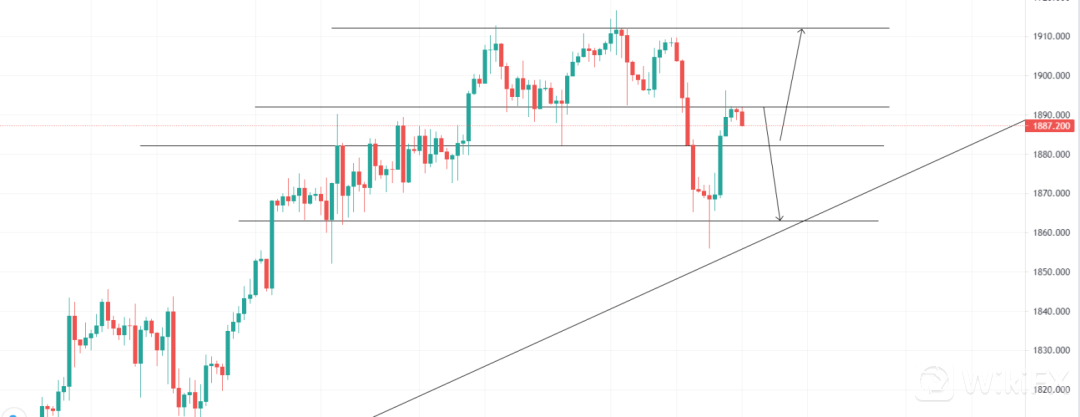Screen dimensions: 1080x417
Task: Click the 1870.000 price axis label
Action: click(1054, 193)
